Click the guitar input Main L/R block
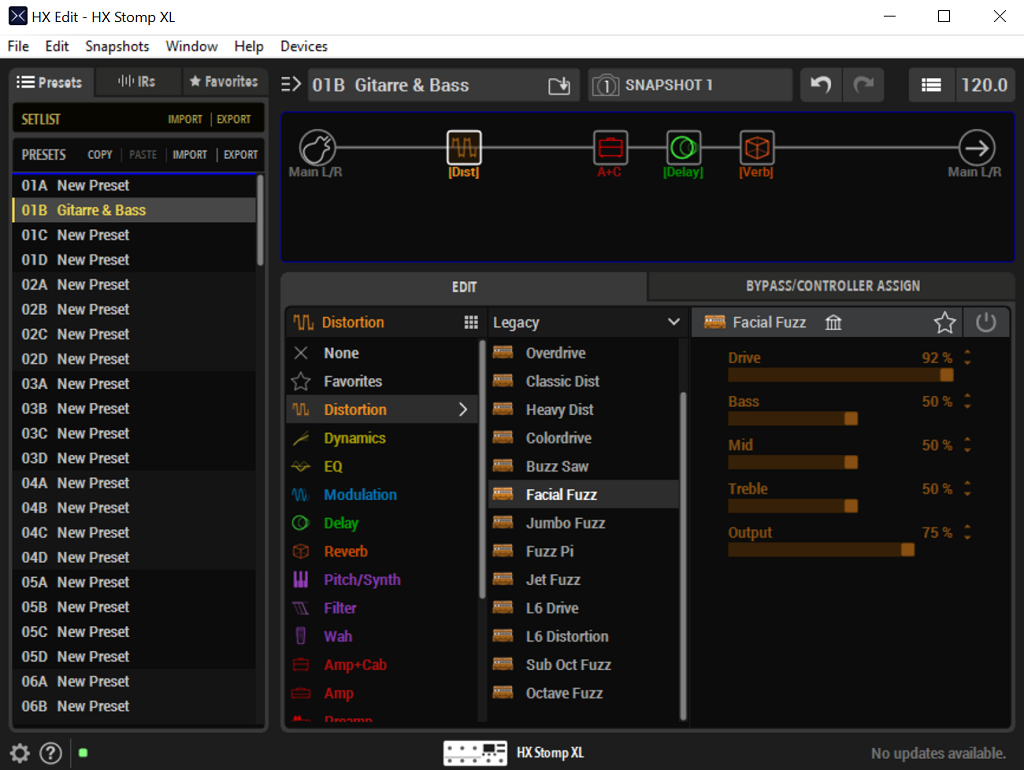 pos(317,148)
